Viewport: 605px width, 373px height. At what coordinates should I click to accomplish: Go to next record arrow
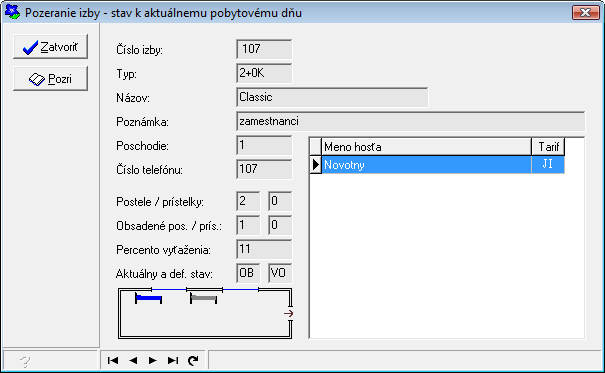153,360
